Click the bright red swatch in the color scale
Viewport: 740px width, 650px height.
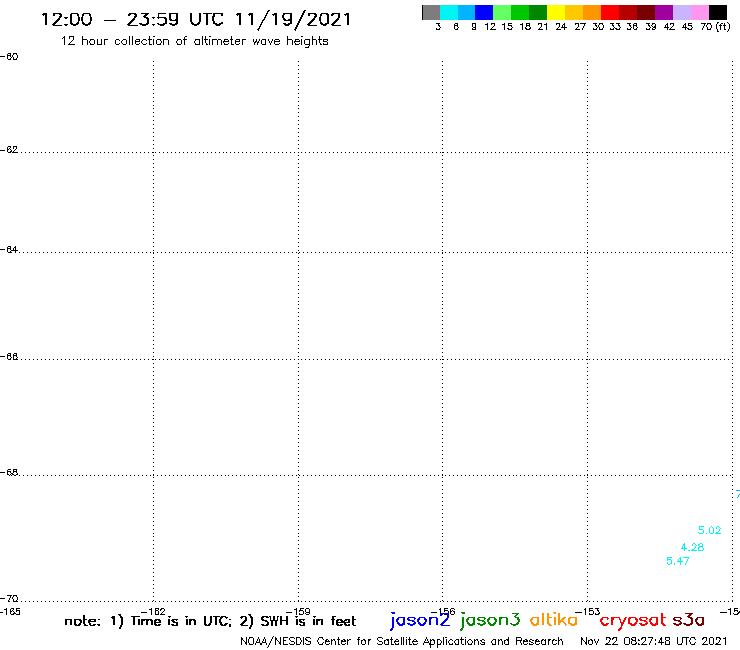pyautogui.click(x=610, y=12)
